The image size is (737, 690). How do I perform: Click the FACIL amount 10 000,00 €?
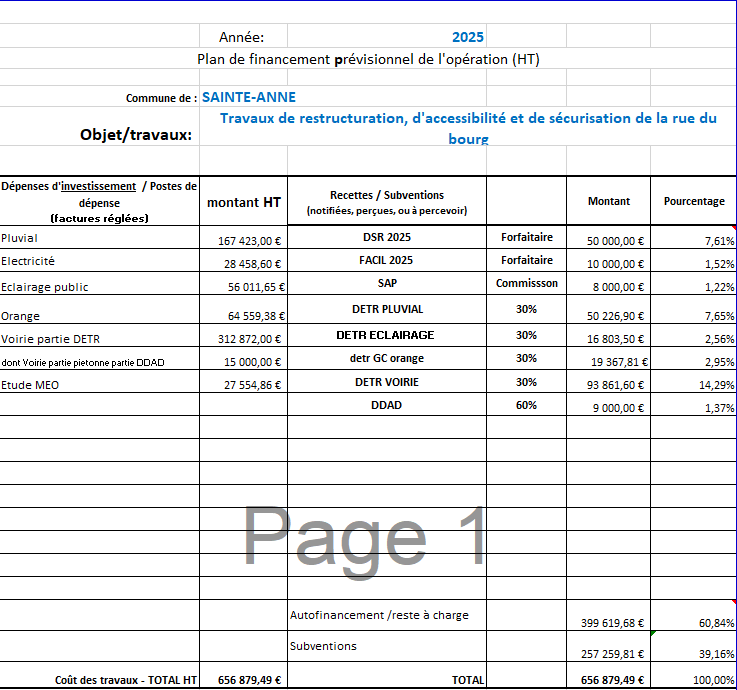[615, 264]
